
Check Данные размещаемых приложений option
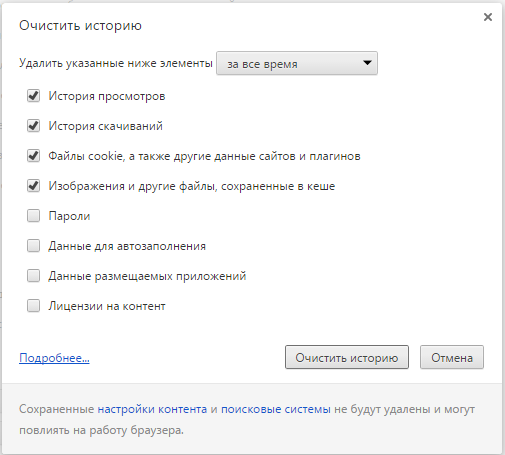(x=33, y=276)
